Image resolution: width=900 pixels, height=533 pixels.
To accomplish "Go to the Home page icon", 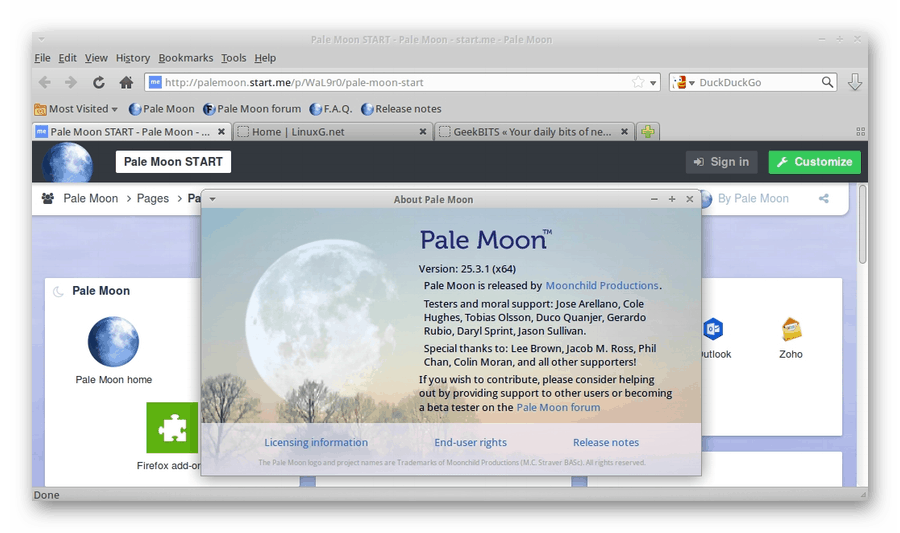I will [x=126, y=83].
